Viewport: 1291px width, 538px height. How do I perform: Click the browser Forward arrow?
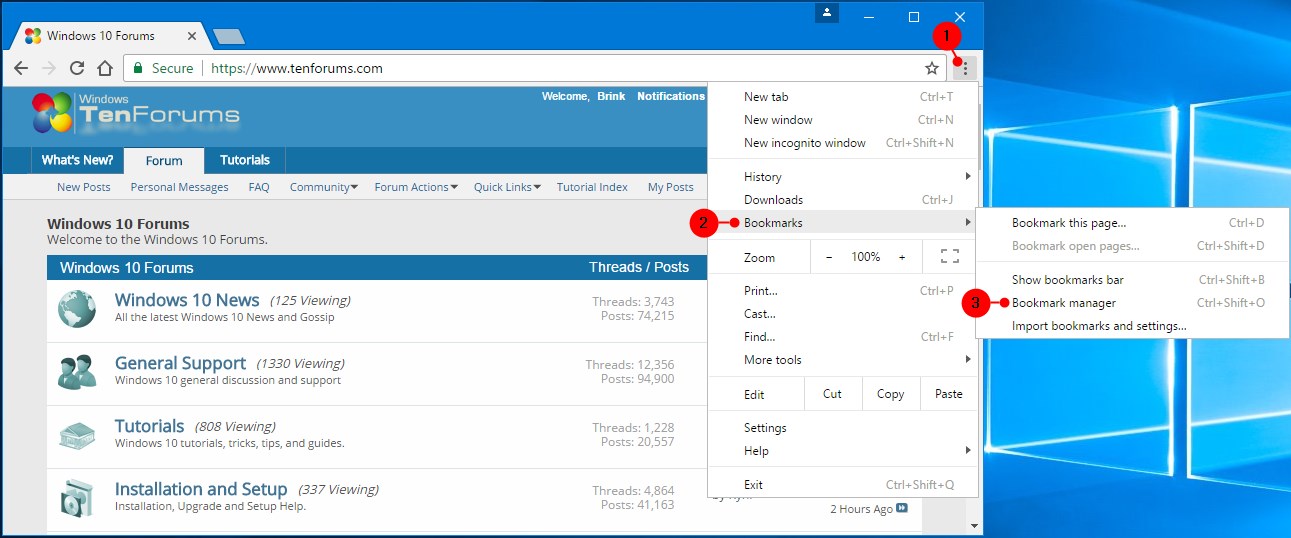pyautogui.click(x=48, y=68)
